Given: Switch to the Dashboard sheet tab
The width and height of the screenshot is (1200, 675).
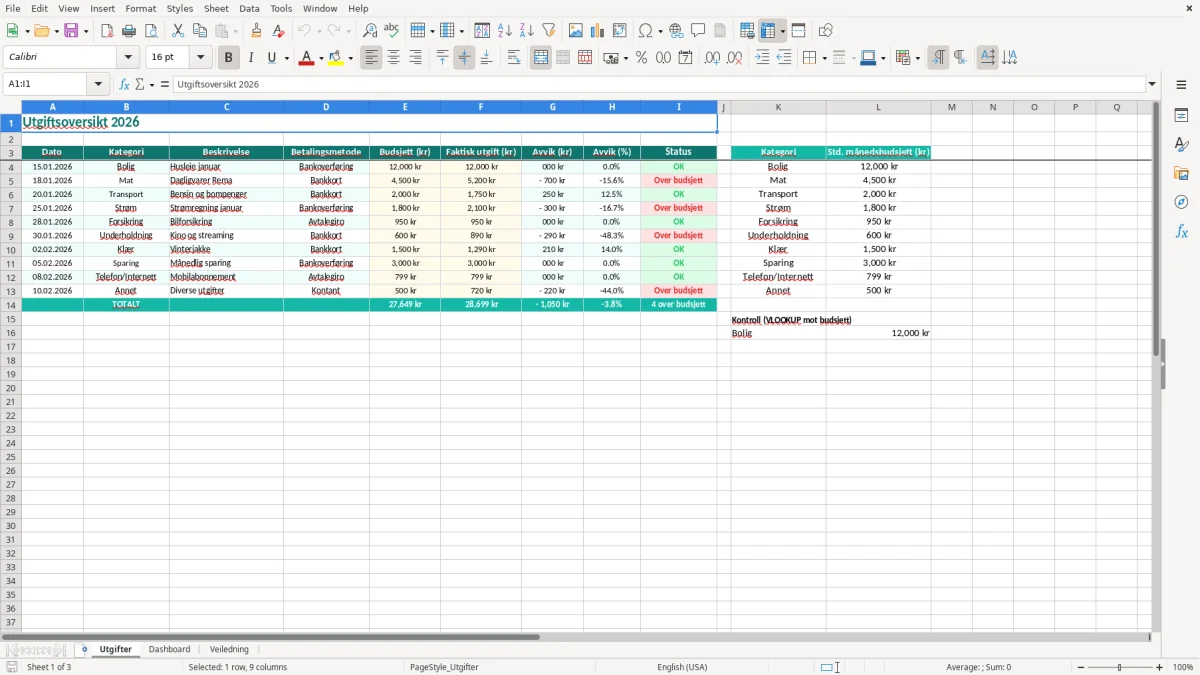Looking at the screenshot, I should [x=169, y=649].
